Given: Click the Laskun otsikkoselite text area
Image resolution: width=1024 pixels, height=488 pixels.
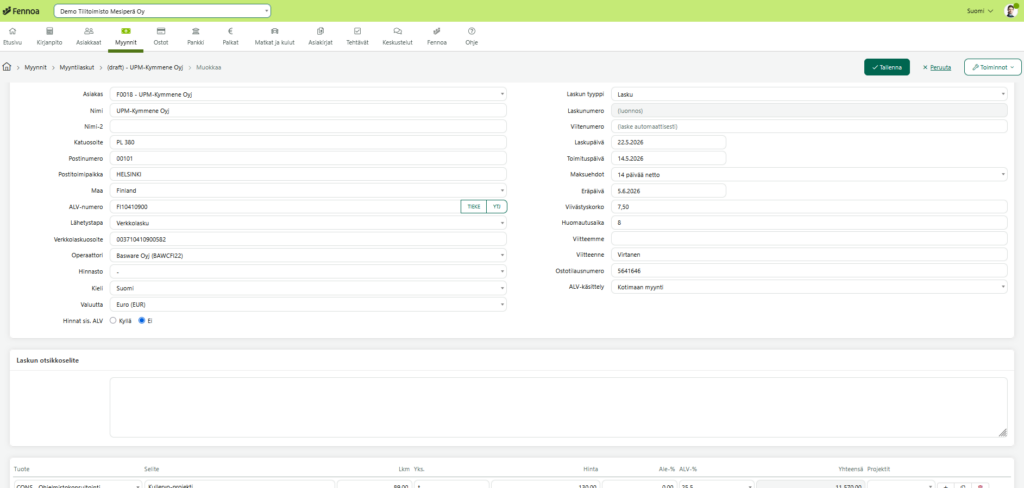Looking at the screenshot, I should coord(558,407).
